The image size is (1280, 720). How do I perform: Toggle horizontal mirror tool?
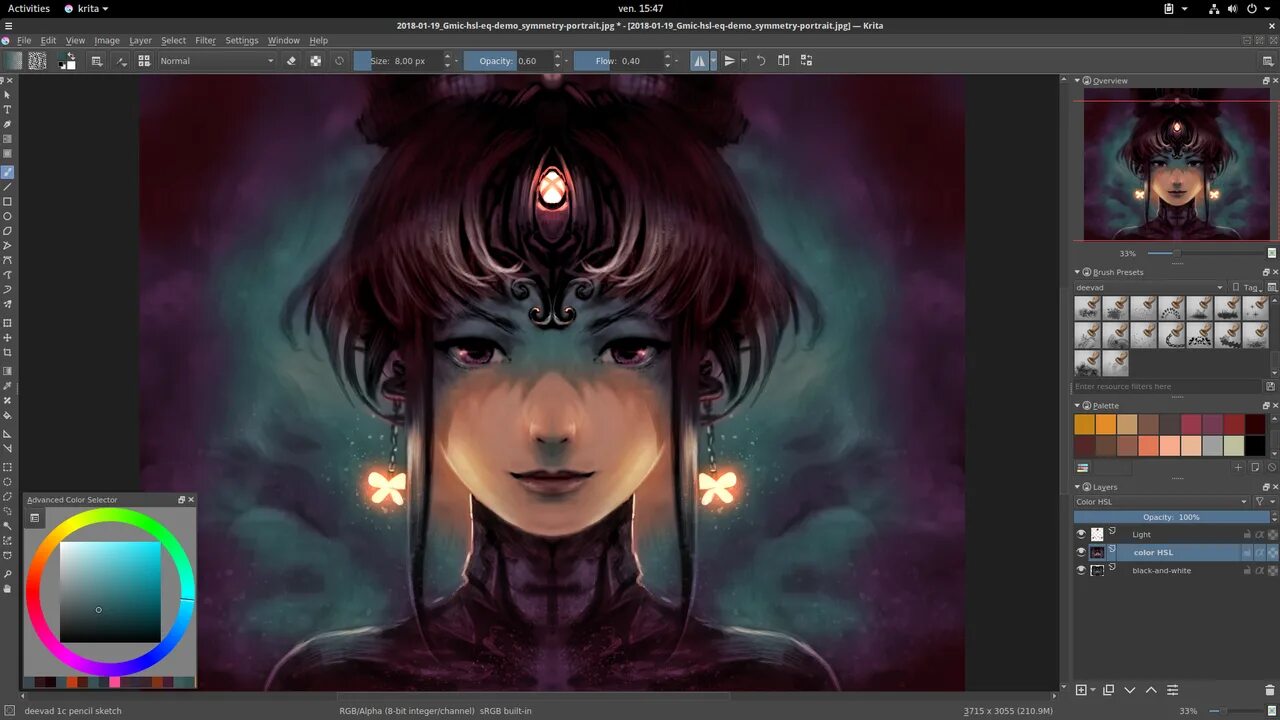click(x=699, y=61)
